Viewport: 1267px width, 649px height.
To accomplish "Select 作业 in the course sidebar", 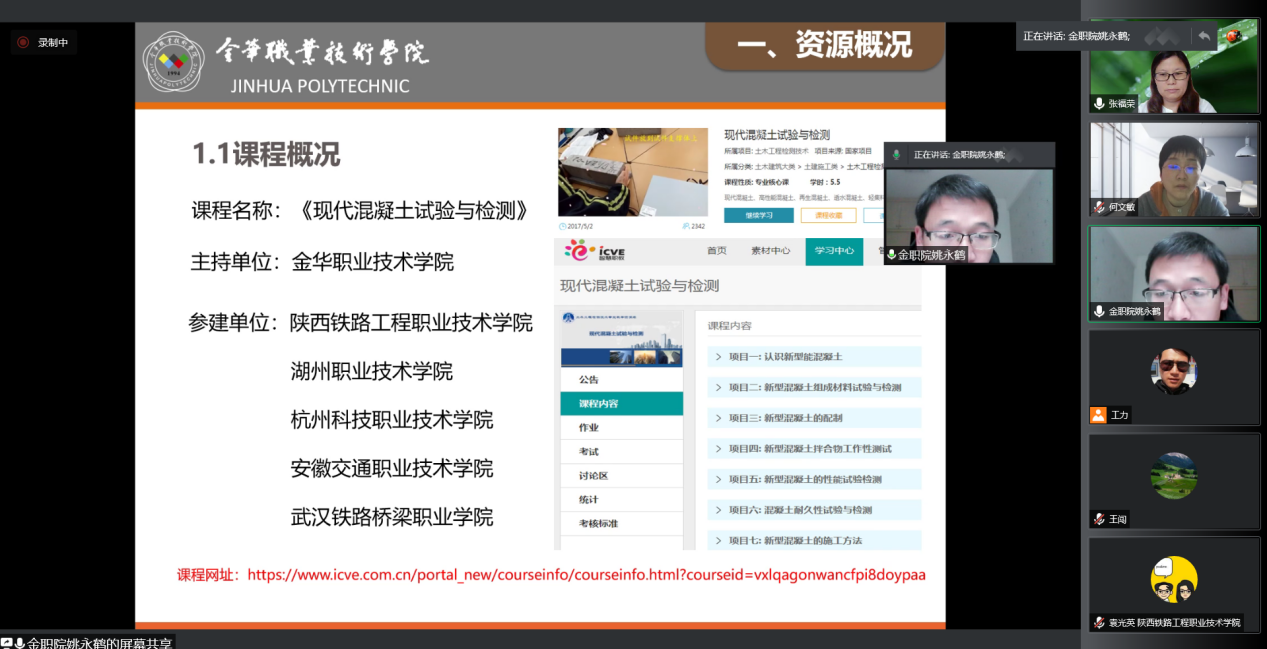I will 588,427.
